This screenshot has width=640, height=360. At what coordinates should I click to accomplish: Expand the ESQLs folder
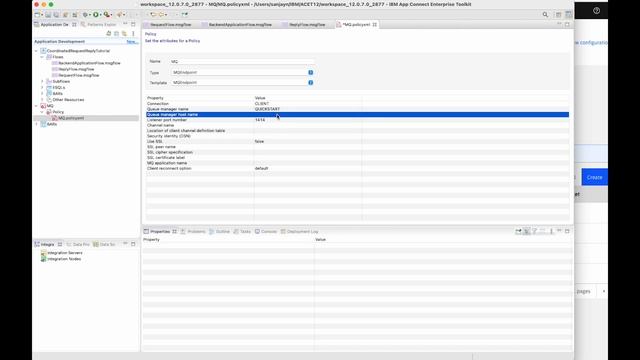[42, 88]
